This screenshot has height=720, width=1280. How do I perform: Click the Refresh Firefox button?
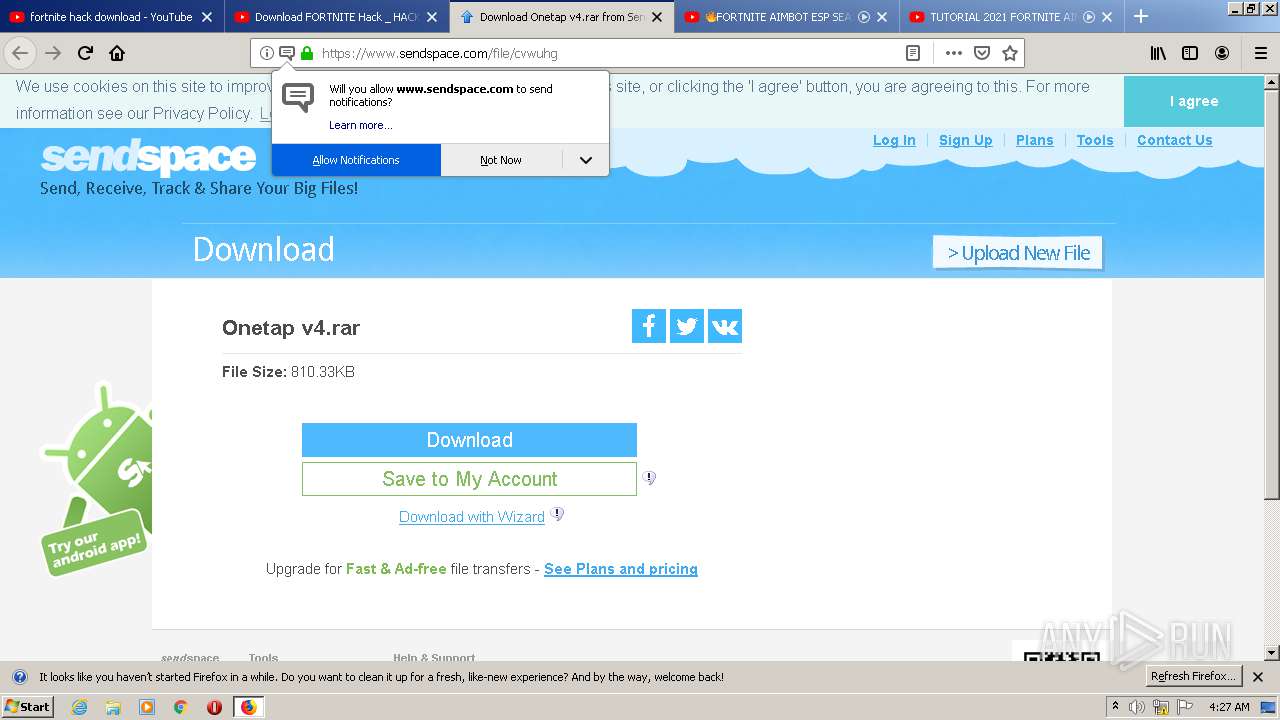(x=1194, y=677)
